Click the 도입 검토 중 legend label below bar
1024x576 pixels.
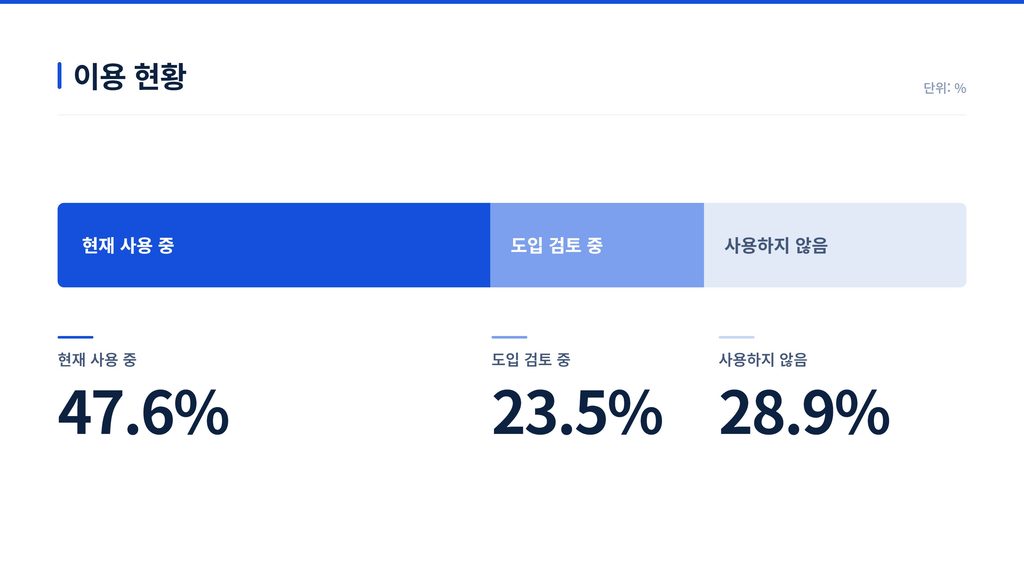tap(531, 360)
